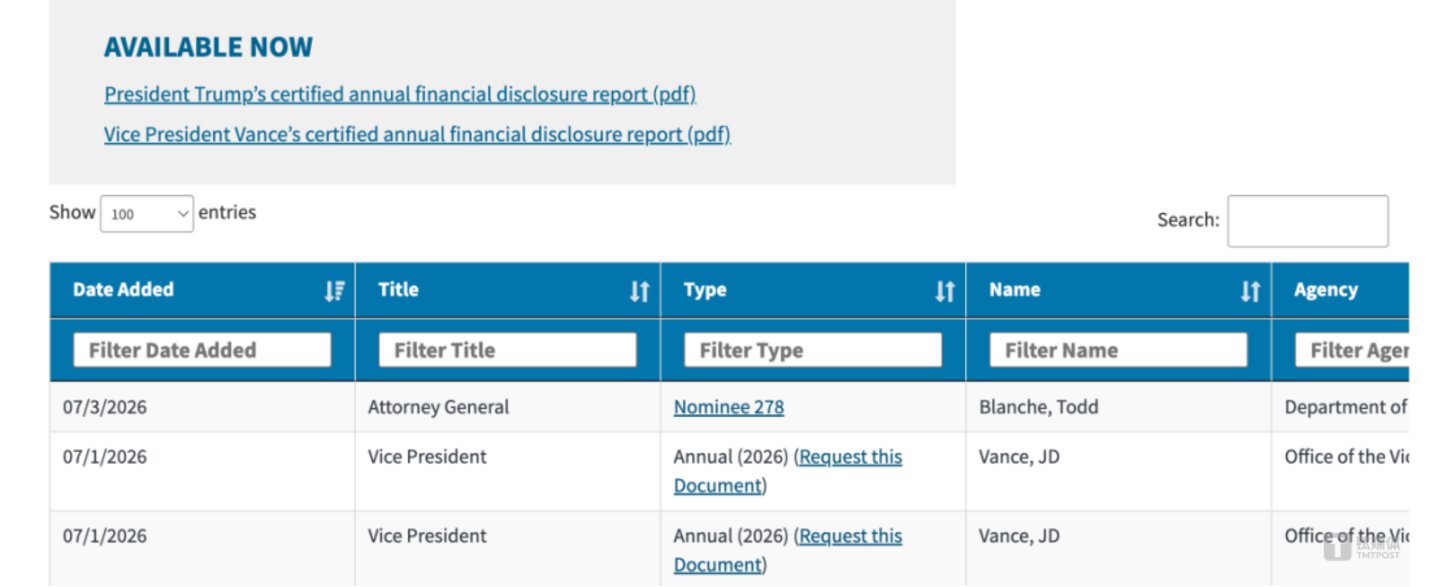This screenshot has height=587, width=1438.
Task: Open President Trump's financial disclosure report
Action: (400, 95)
